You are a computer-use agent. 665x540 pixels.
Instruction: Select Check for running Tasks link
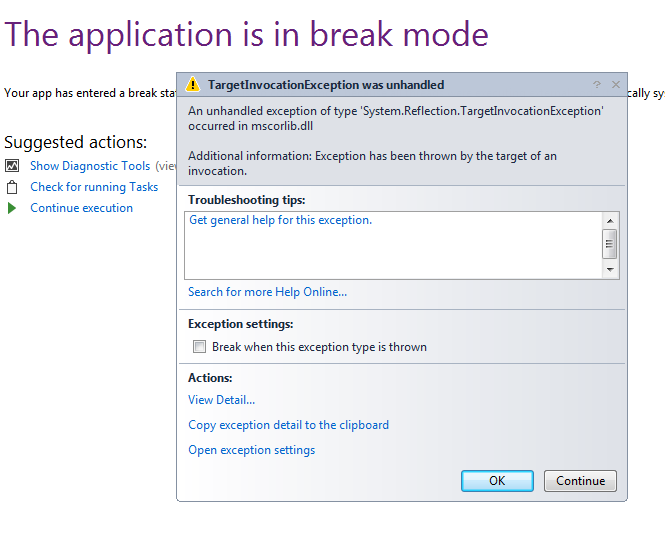click(x=94, y=187)
